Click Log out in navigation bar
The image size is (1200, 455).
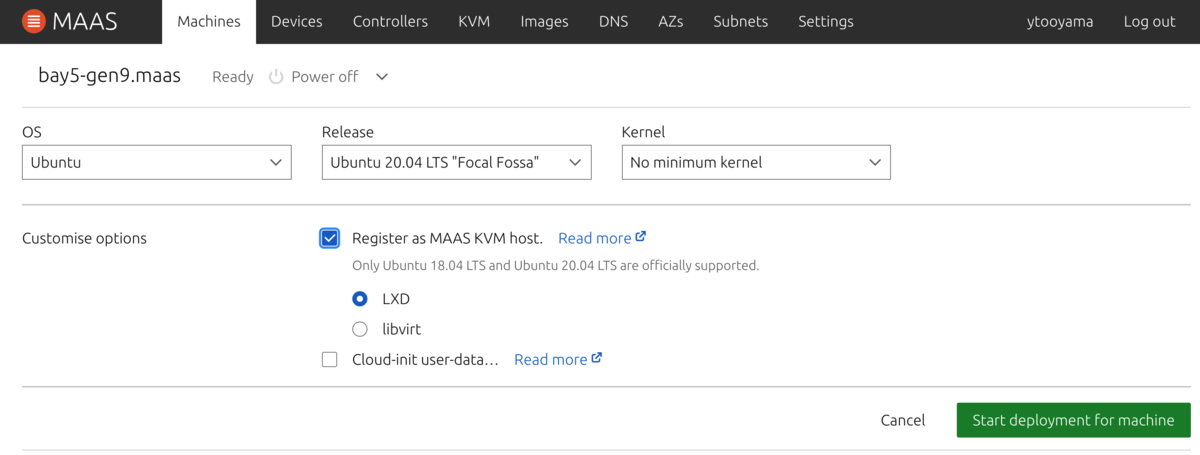point(1149,21)
